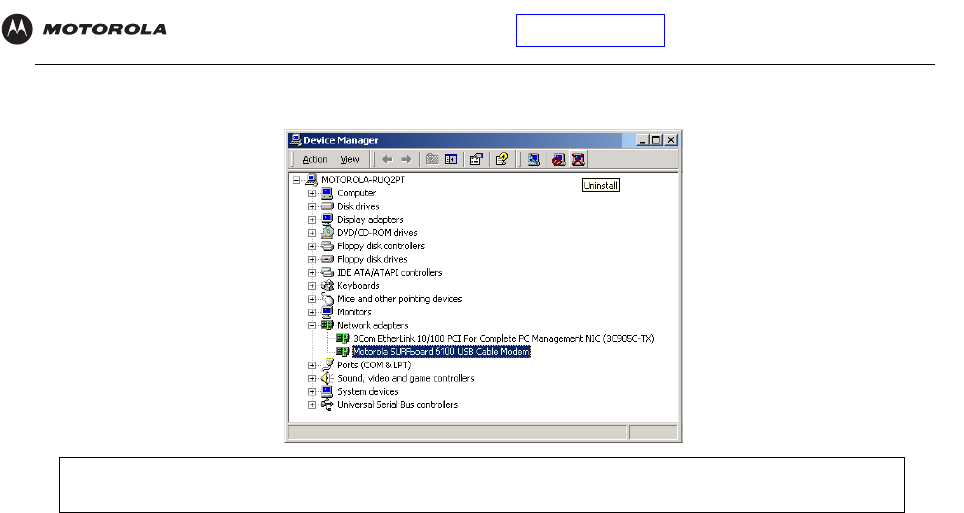The height and width of the screenshot is (513, 964).
Task: Click the Display adapters category icon
Action: (x=328, y=220)
